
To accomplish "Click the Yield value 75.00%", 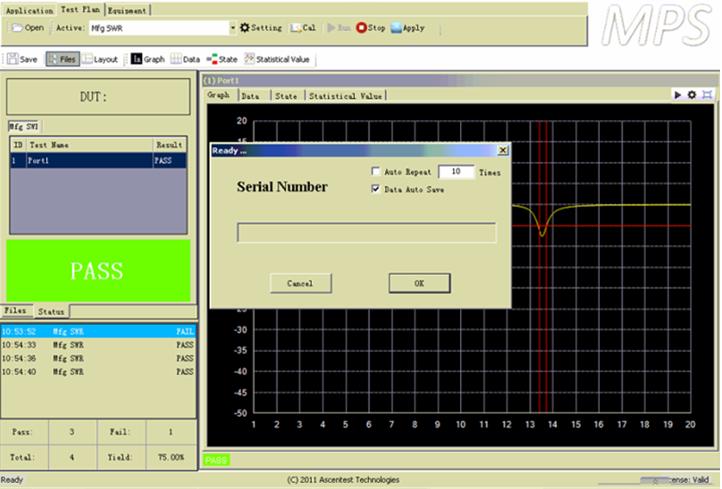I will click(171, 457).
